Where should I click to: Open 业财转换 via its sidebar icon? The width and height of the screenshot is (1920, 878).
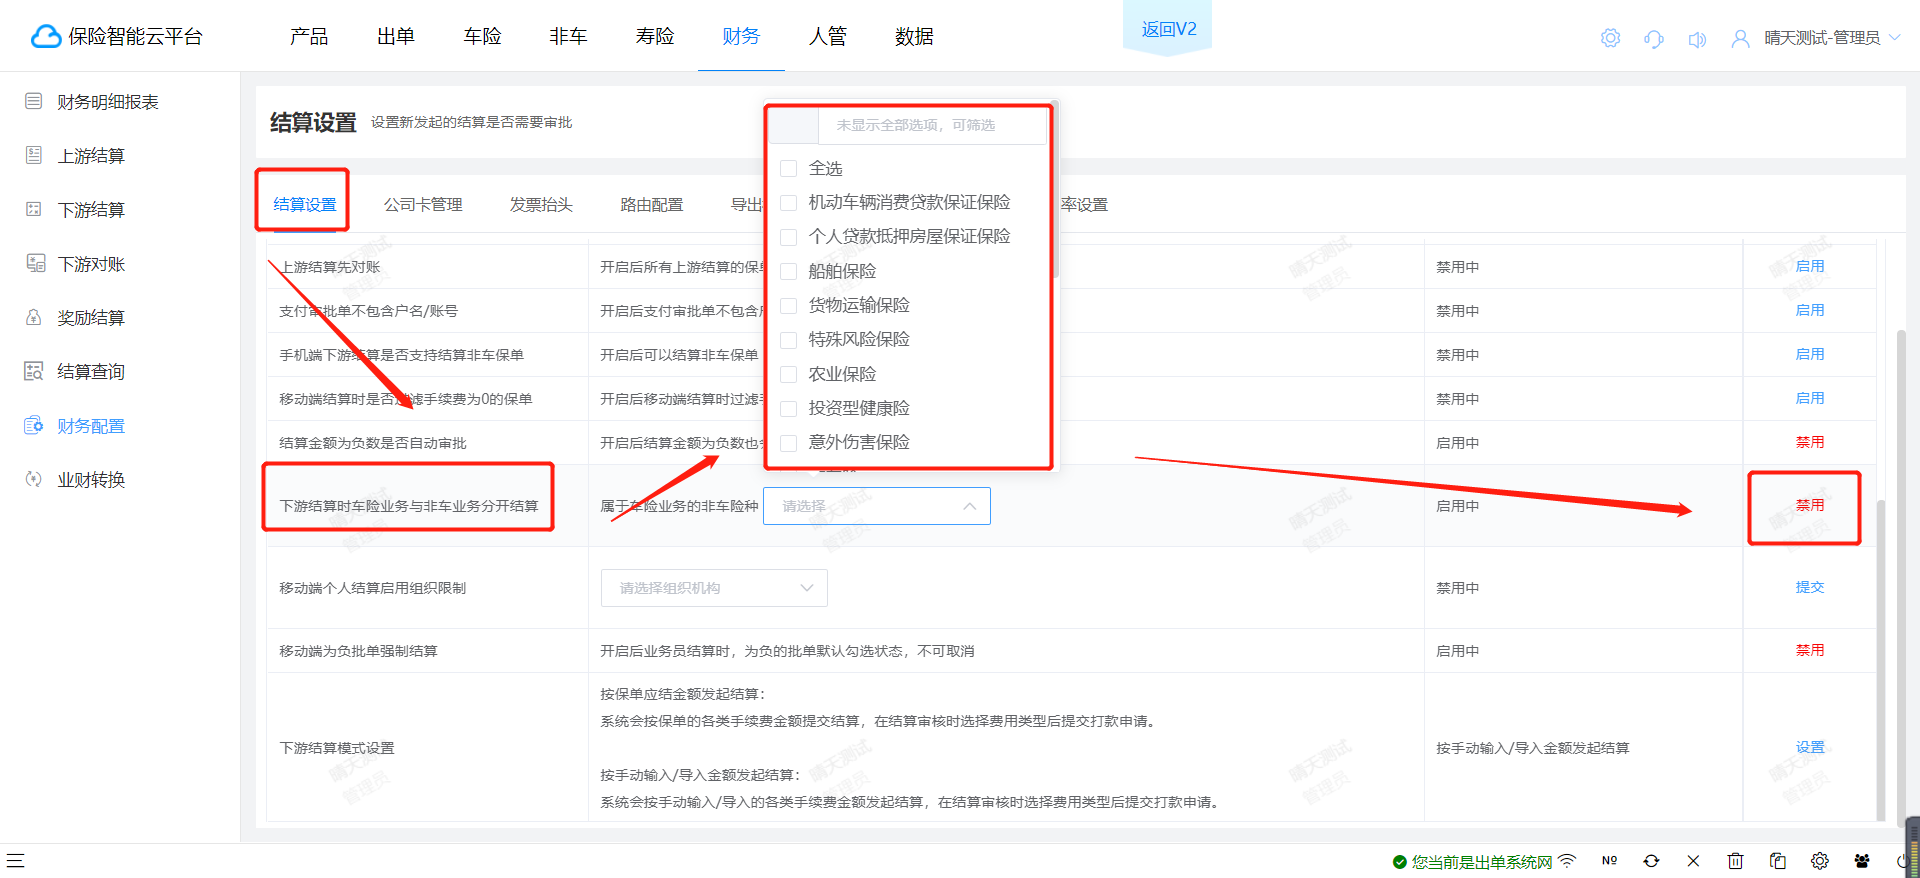point(33,479)
